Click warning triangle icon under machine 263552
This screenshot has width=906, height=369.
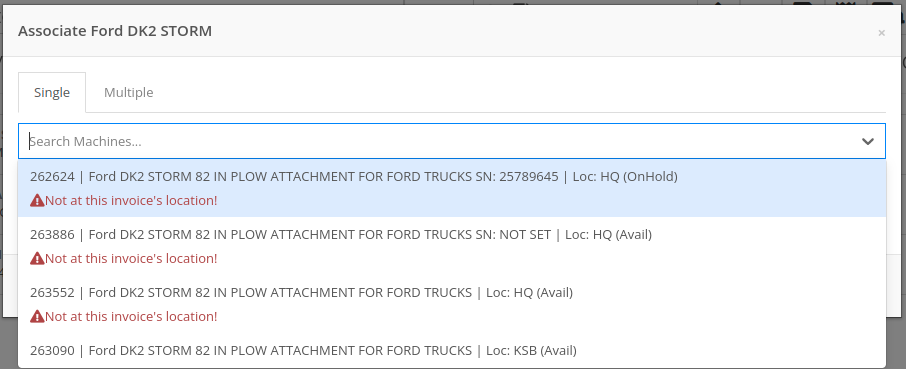coord(37,316)
